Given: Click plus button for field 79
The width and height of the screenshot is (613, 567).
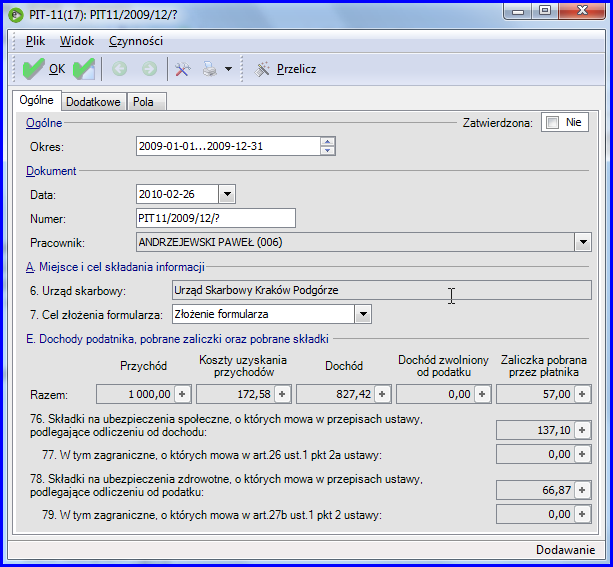Looking at the screenshot, I should coord(582,514).
